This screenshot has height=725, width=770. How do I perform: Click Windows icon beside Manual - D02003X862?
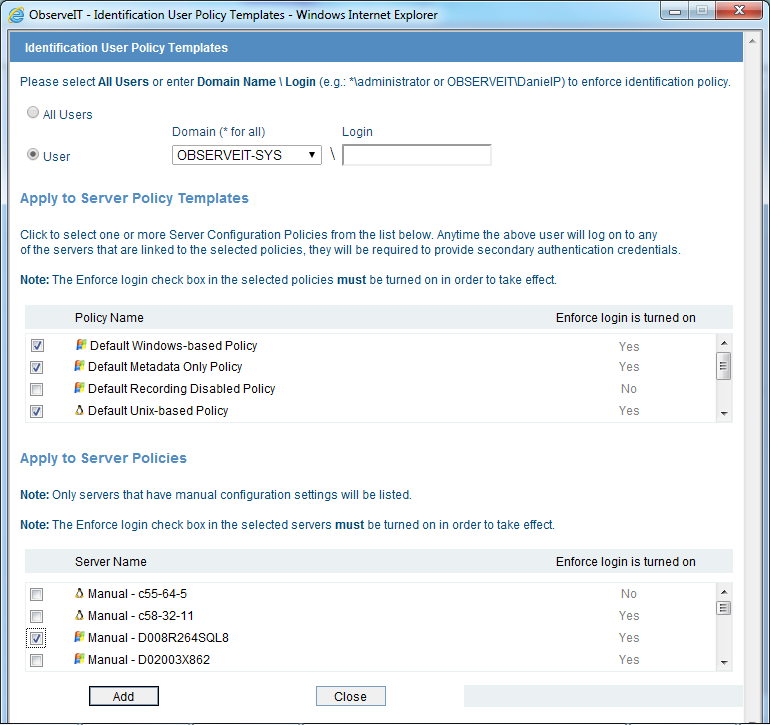pyautogui.click(x=80, y=660)
